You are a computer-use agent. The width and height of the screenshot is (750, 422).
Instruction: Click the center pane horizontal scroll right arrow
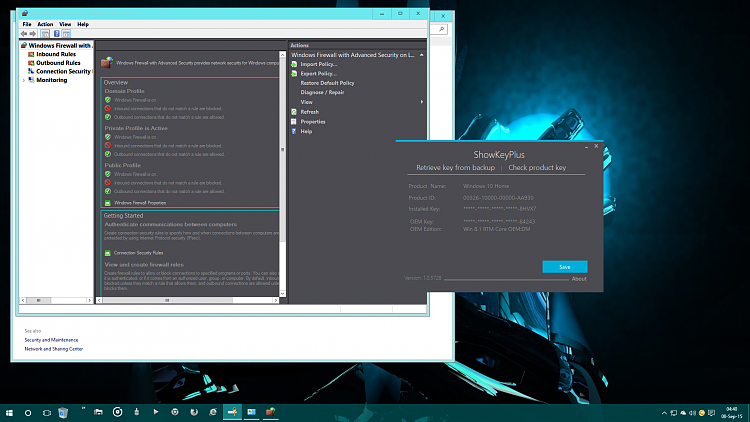point(276,300)
